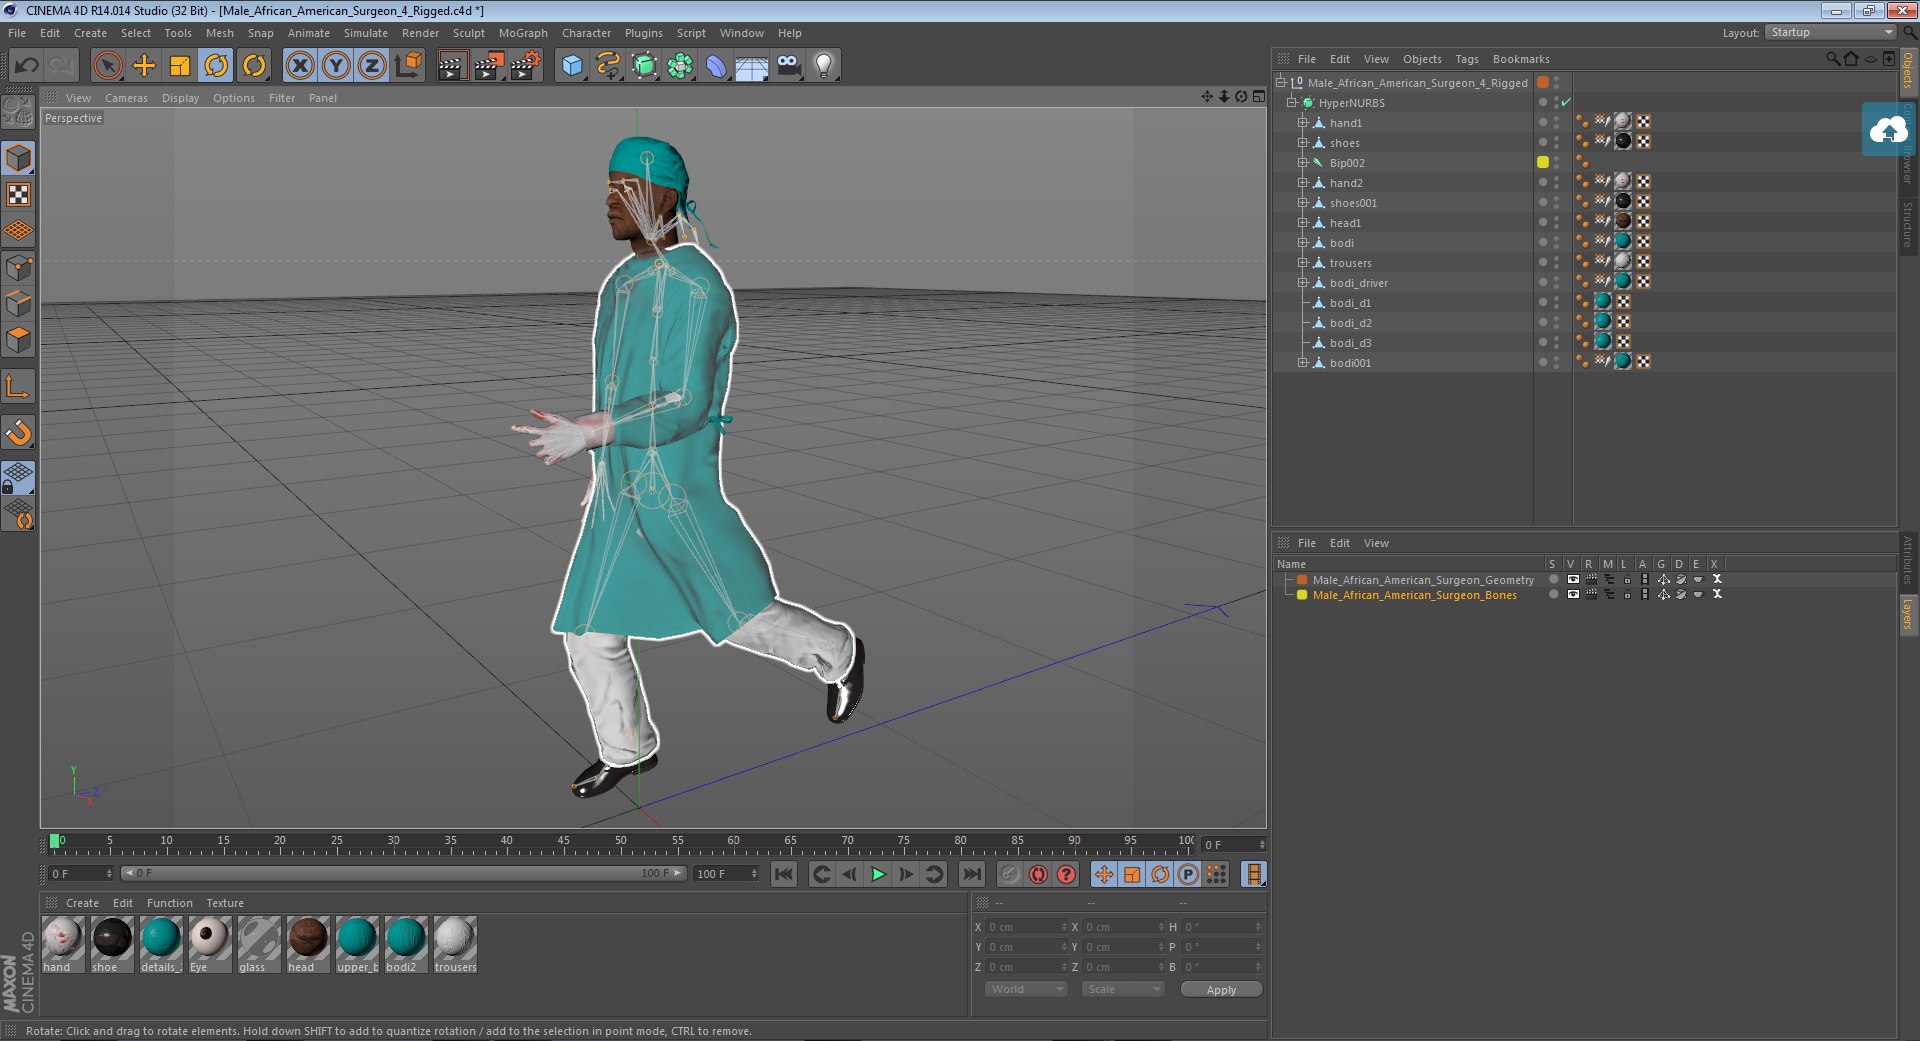Add a camera object

tap(789, 66)
